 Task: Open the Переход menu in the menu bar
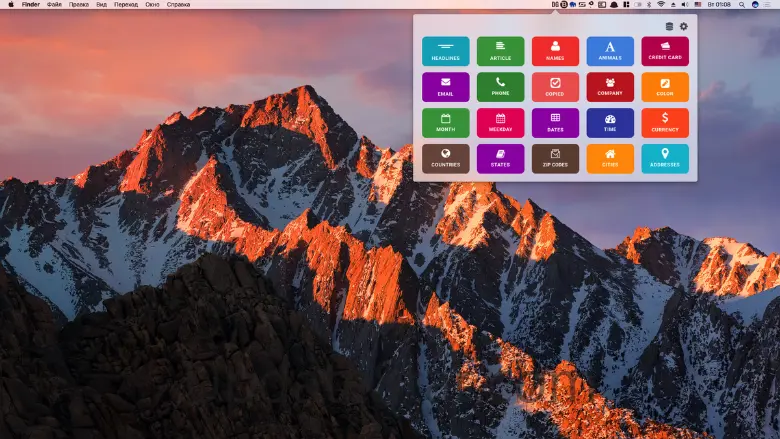click(x=126, y=5)
